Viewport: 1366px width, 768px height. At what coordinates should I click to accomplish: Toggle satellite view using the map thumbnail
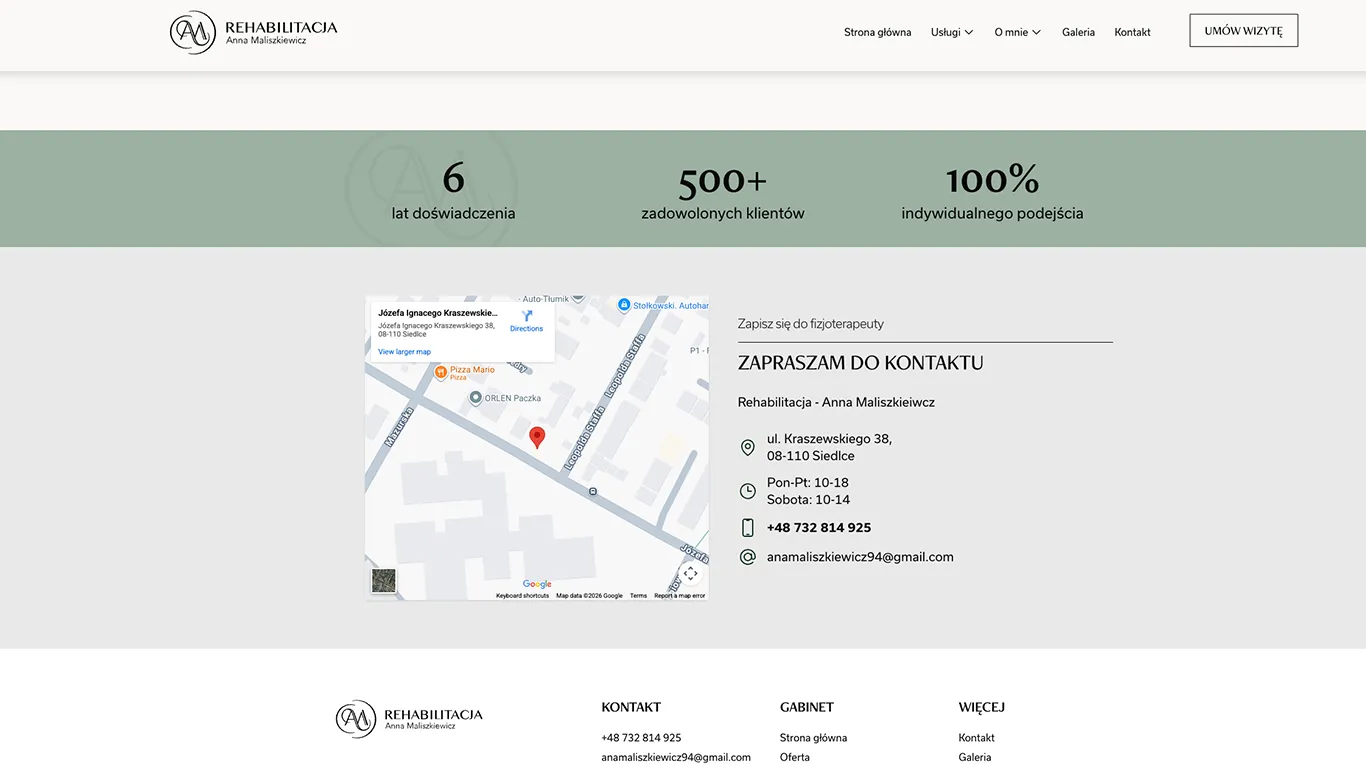click(383, 580)
